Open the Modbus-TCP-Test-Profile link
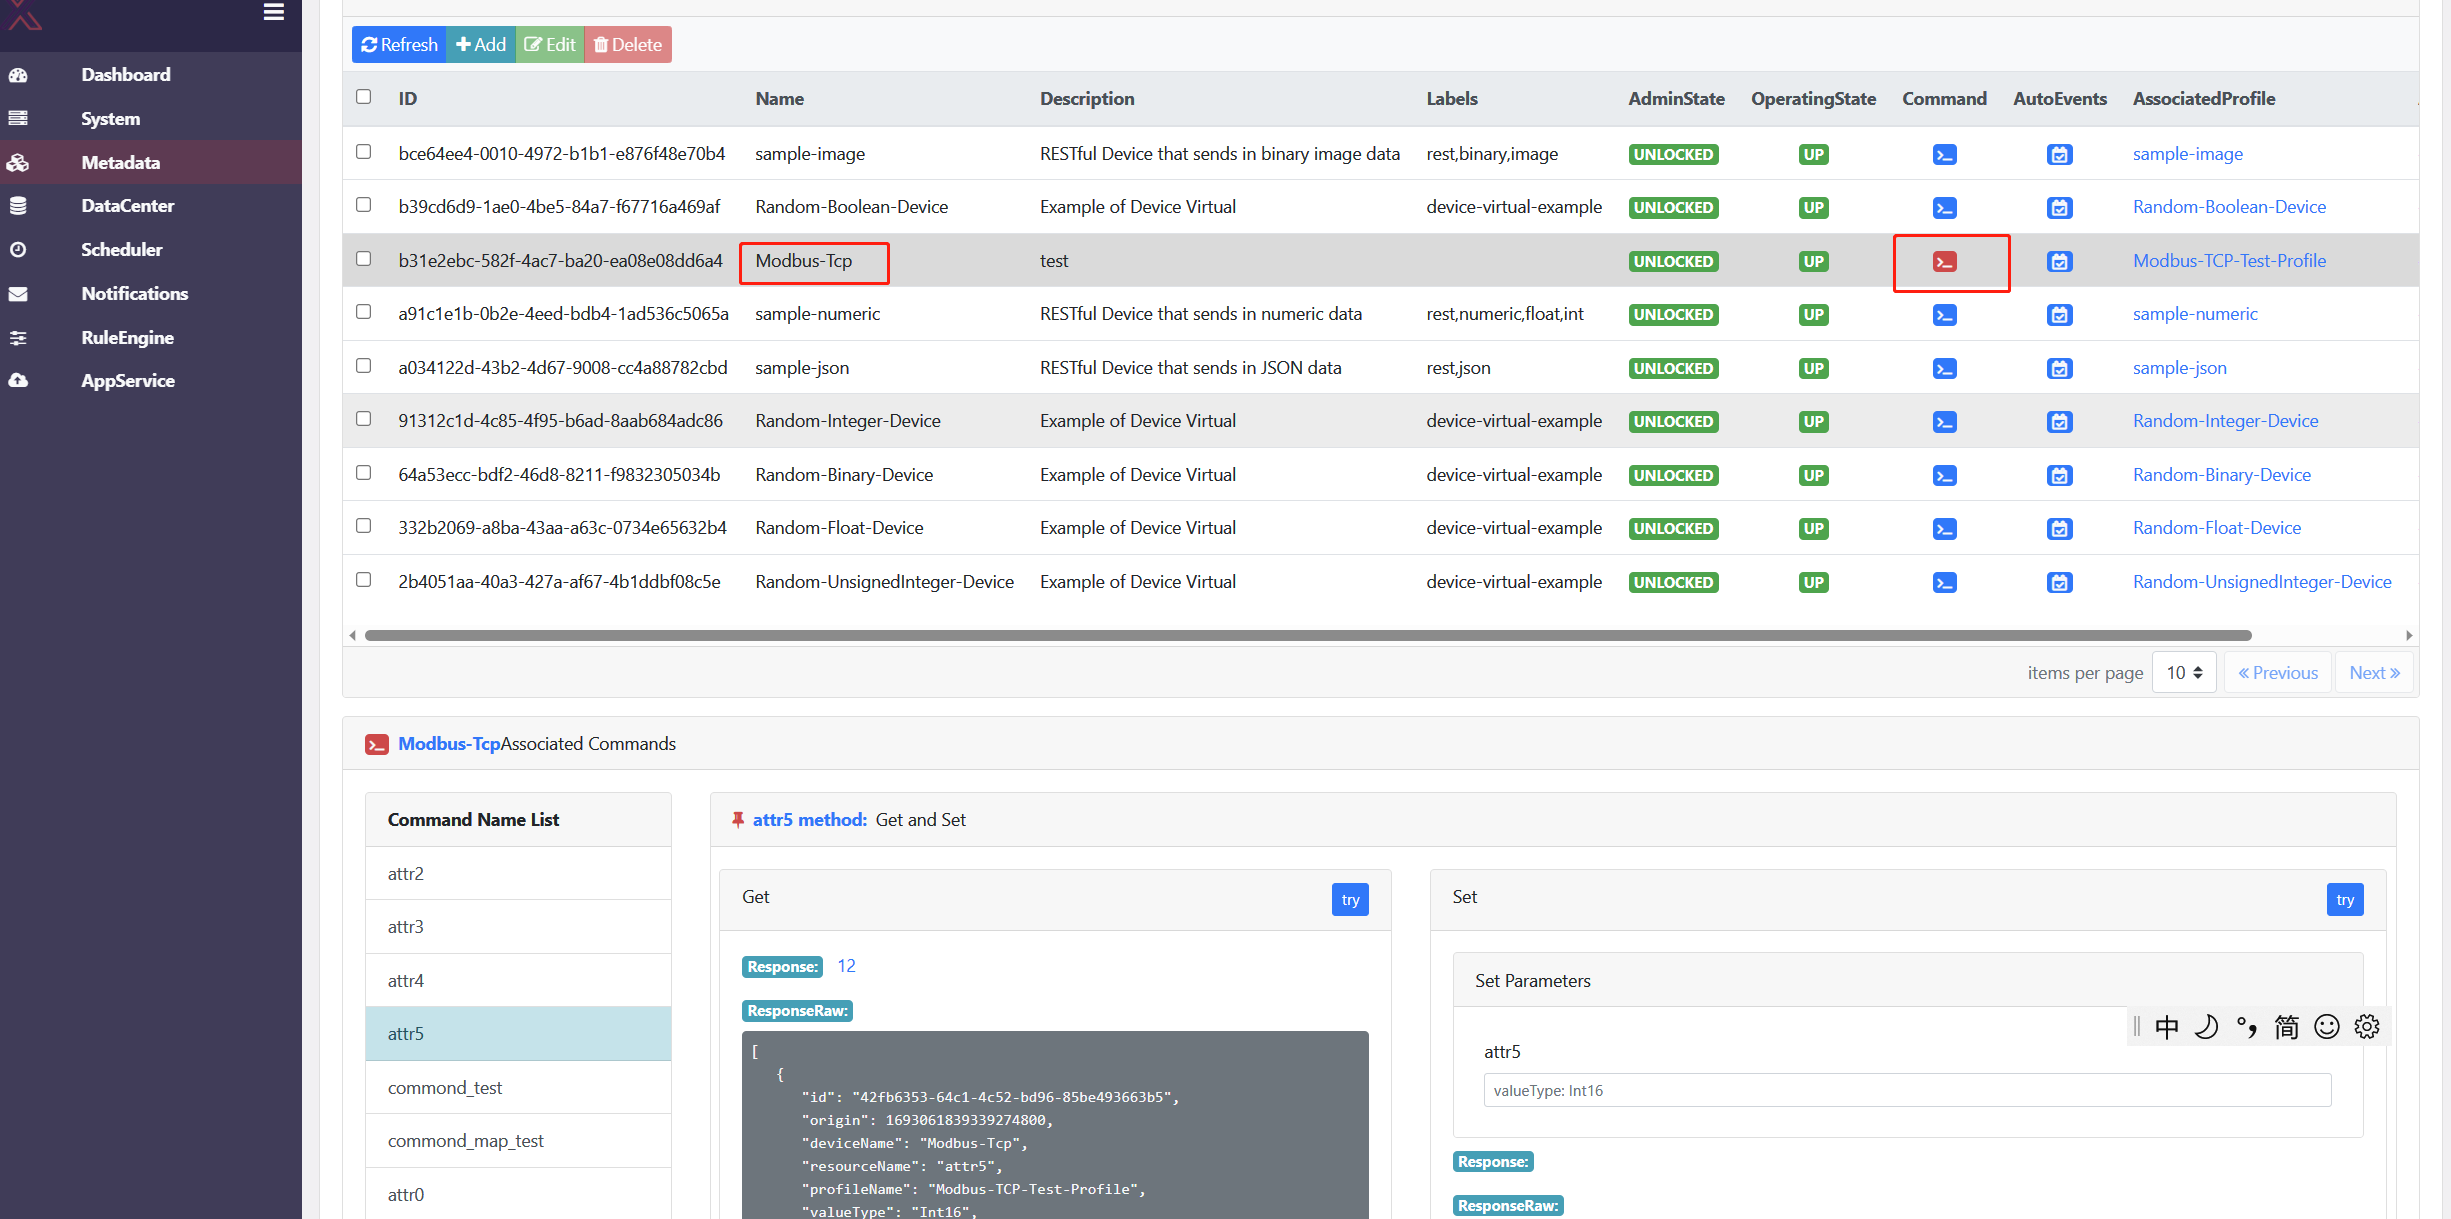 point(2229,260)
